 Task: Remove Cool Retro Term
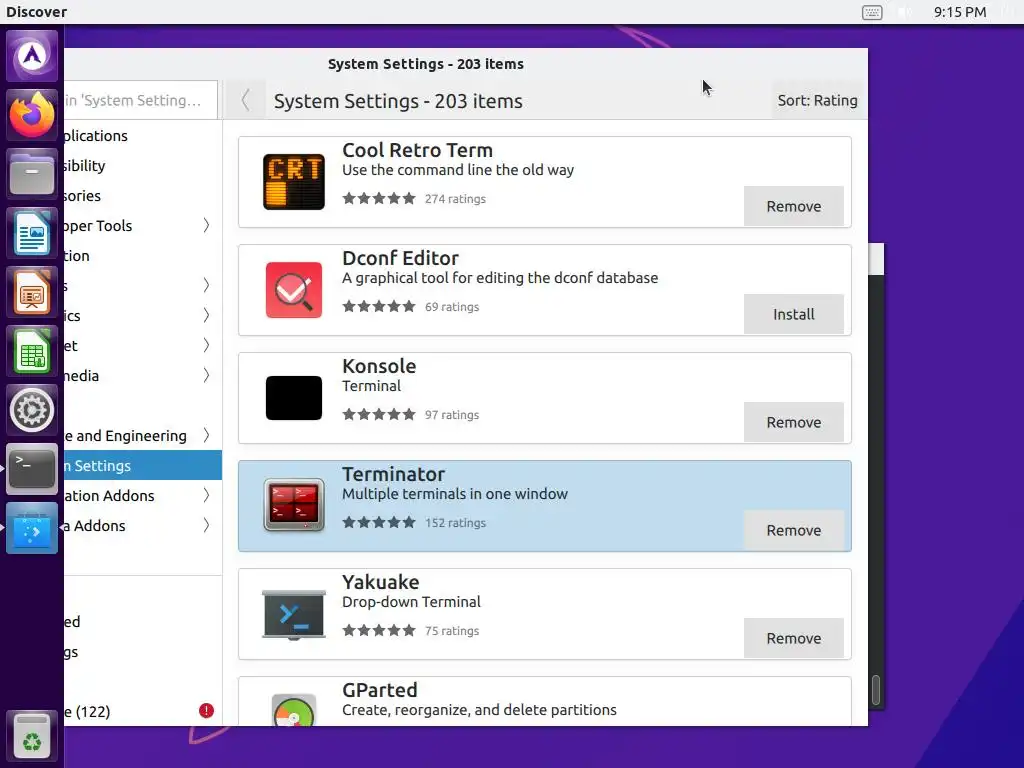click(x=793, y=206)
